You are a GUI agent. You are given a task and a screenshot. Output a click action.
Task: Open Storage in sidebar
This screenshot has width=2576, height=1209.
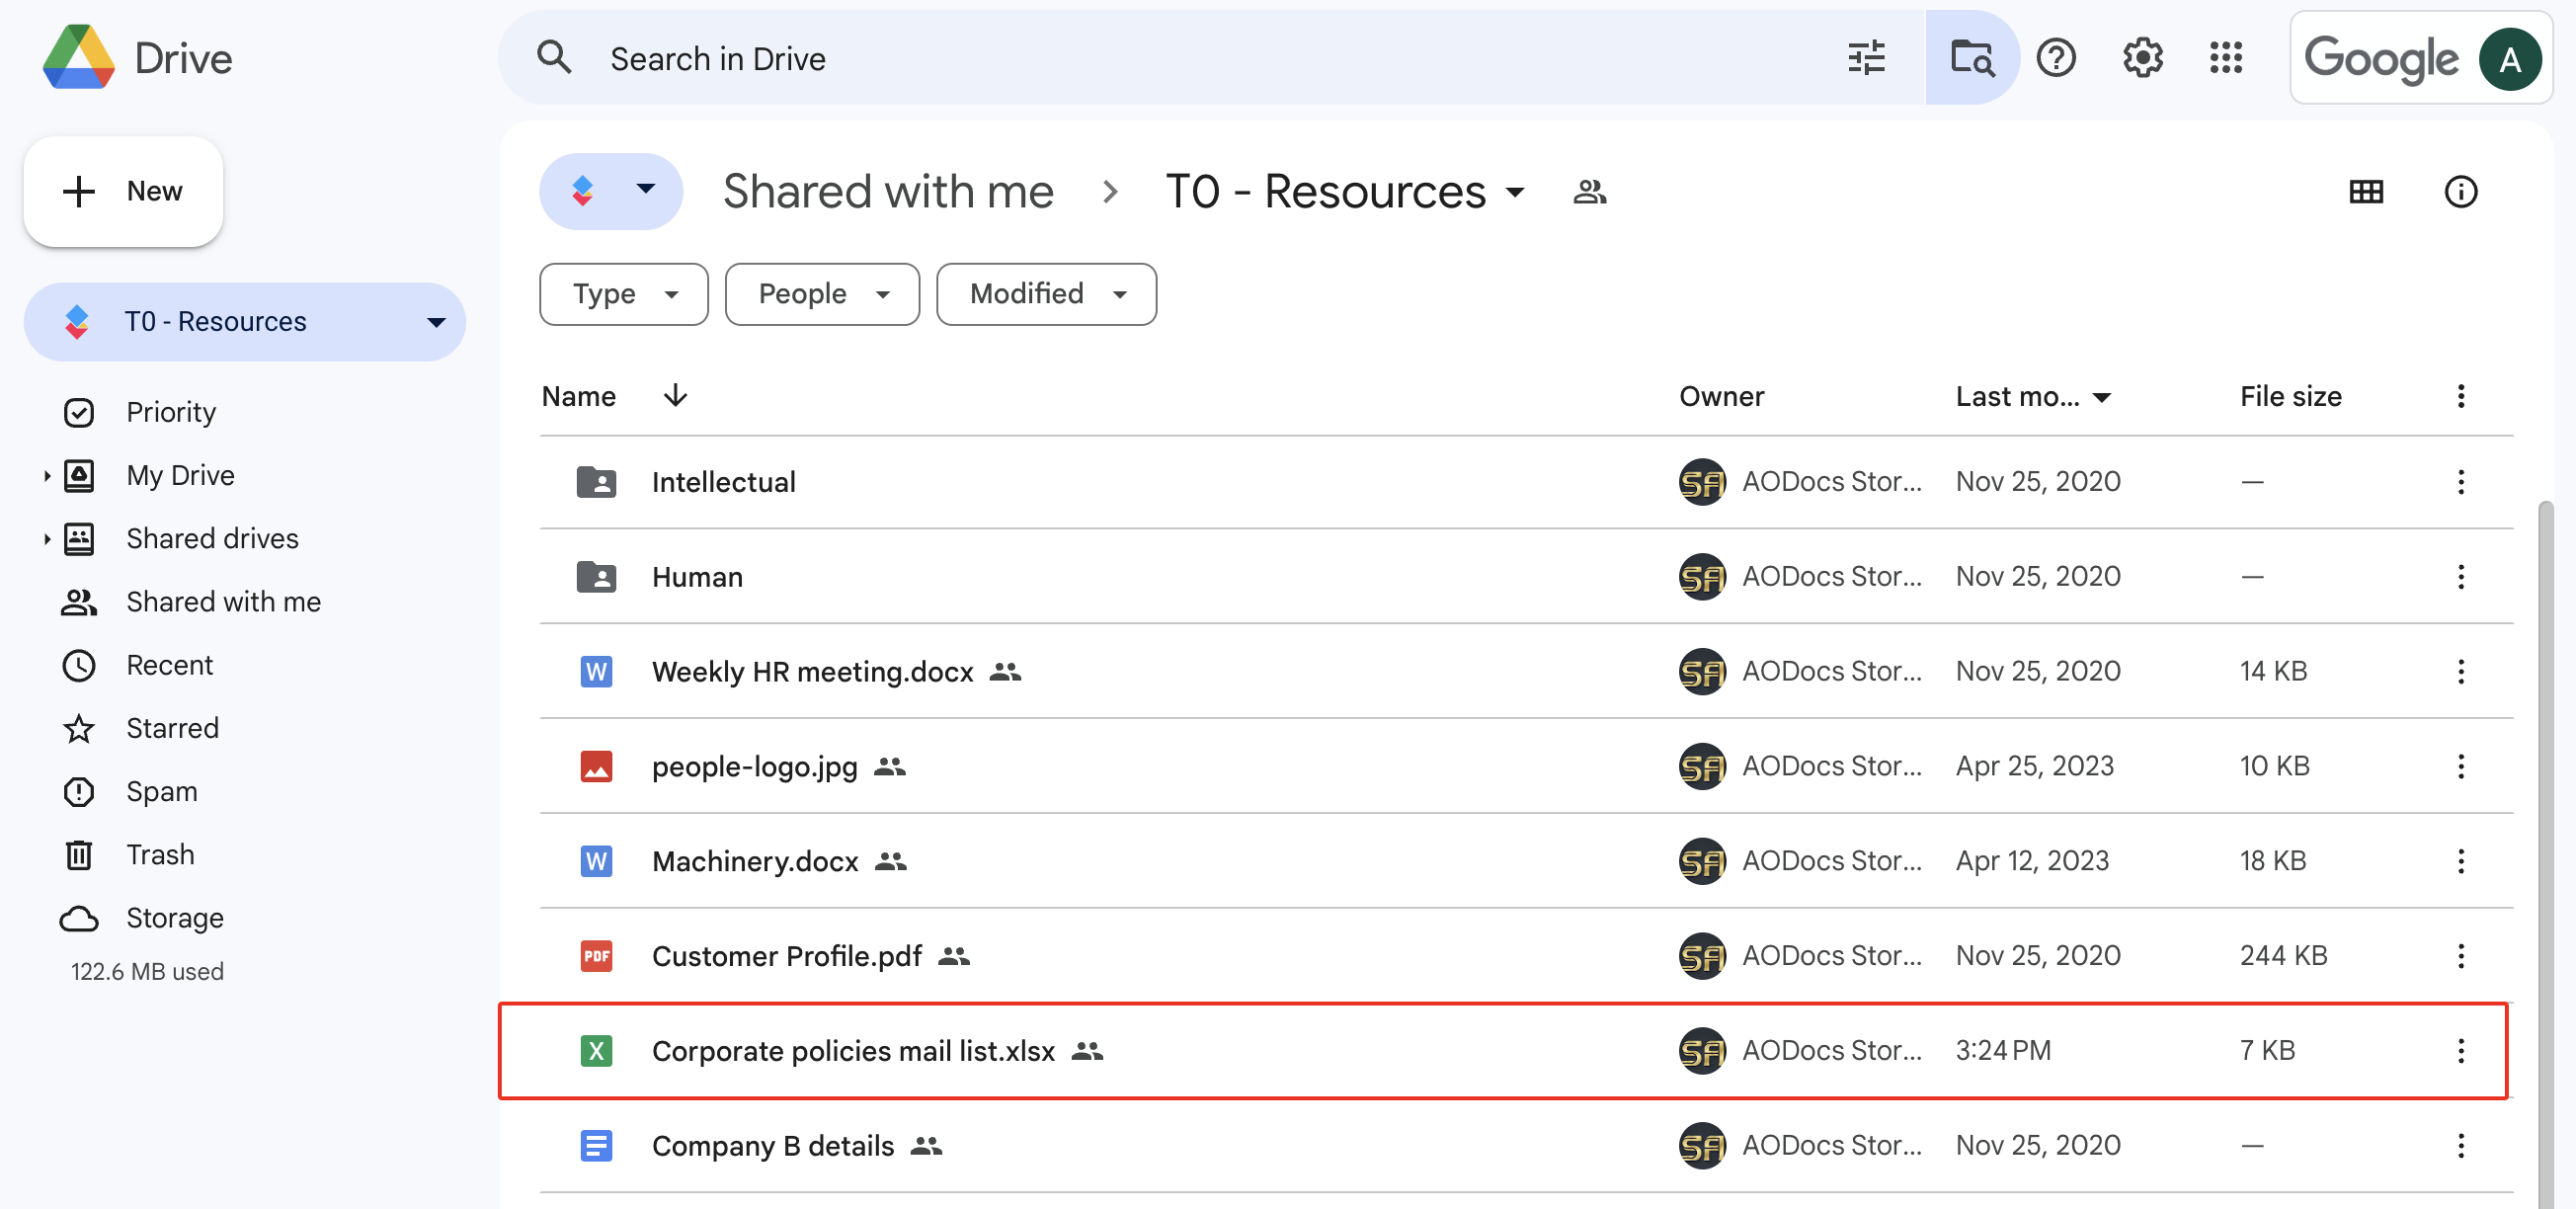174,918
